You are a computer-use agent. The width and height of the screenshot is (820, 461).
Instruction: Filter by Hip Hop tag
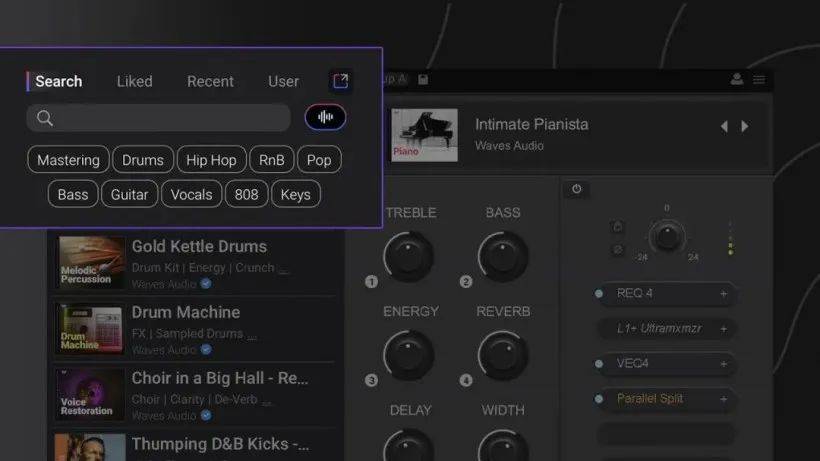[x=211, y=159]
